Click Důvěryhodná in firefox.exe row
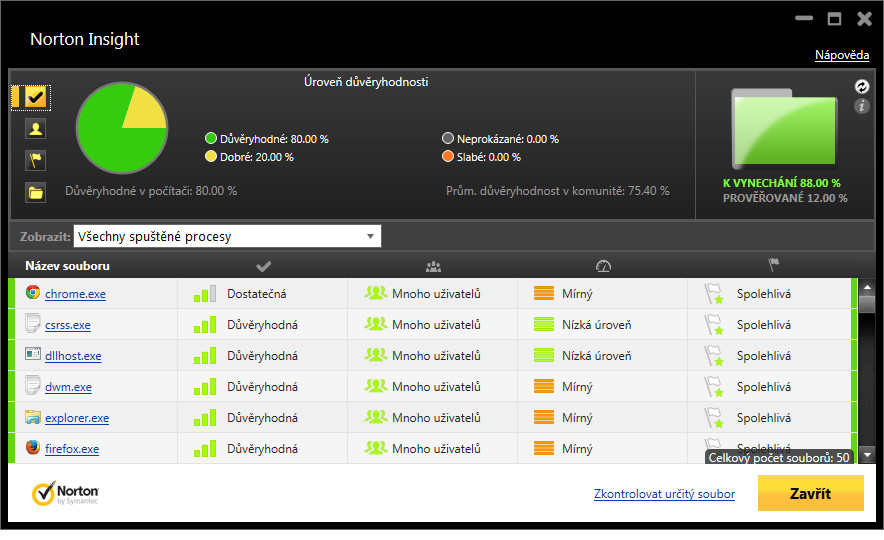 tap(262, 449)
